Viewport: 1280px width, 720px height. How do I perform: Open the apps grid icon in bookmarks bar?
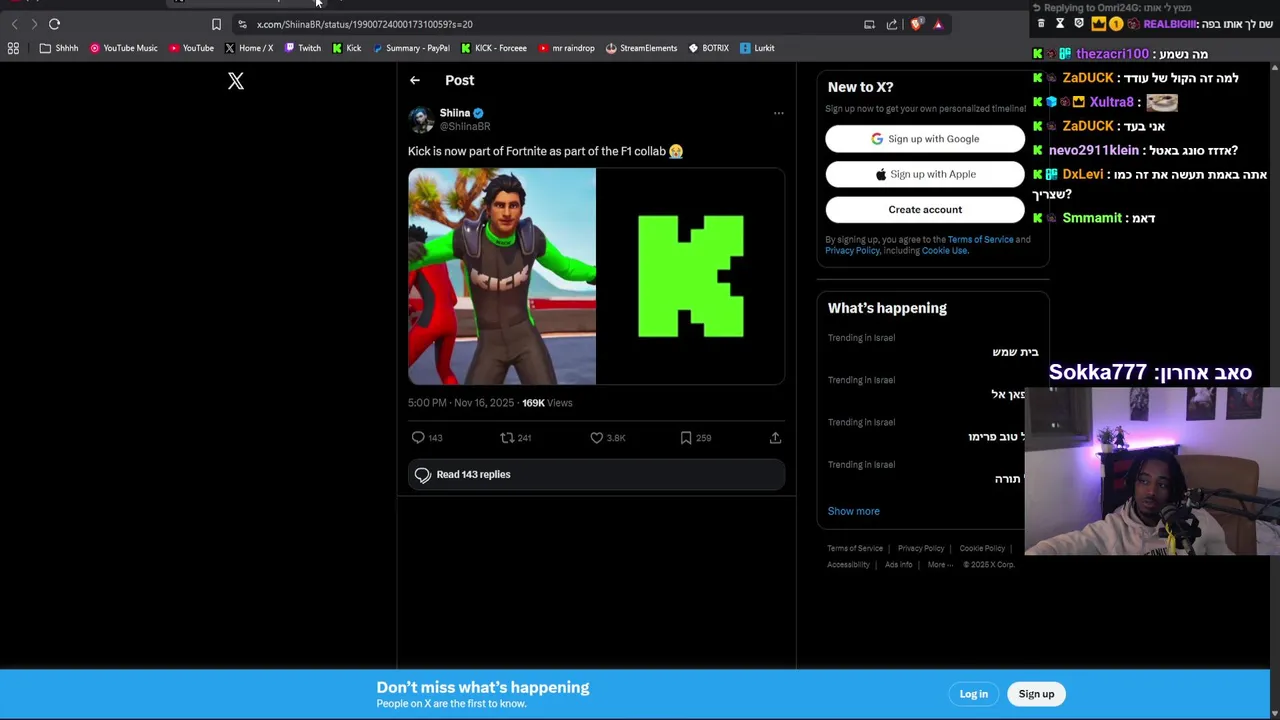point(13,48)
